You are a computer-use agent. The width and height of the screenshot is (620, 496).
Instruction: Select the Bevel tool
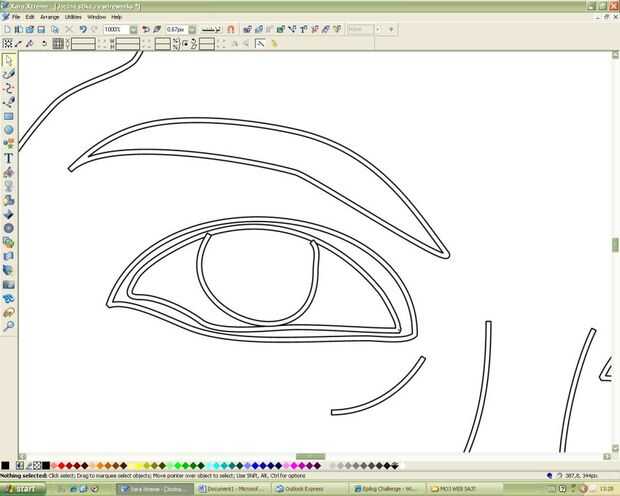(x=8, y=214)
